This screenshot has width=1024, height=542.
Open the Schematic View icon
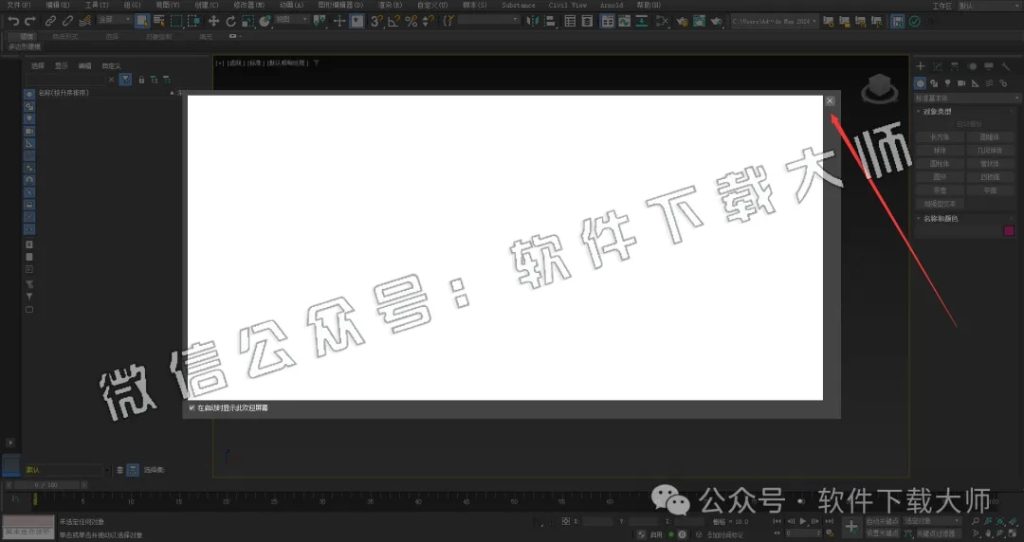pos(642,22)
